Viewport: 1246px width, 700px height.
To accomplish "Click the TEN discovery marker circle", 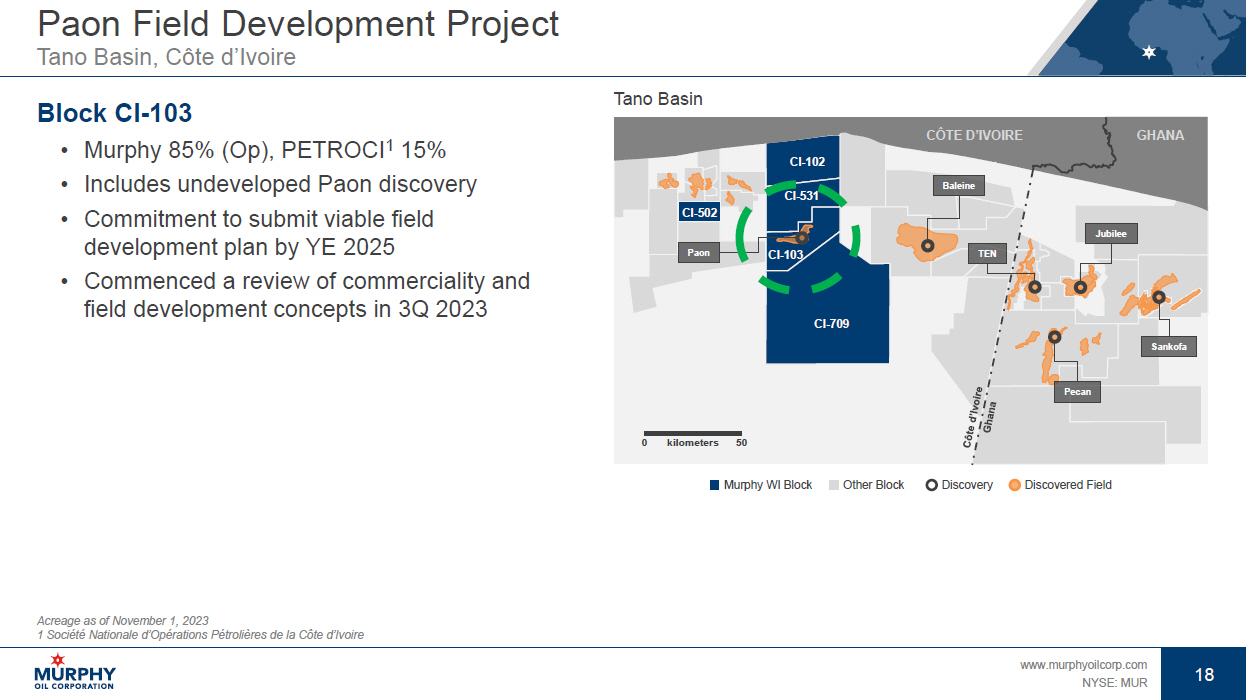I will tap(1035, 287).
